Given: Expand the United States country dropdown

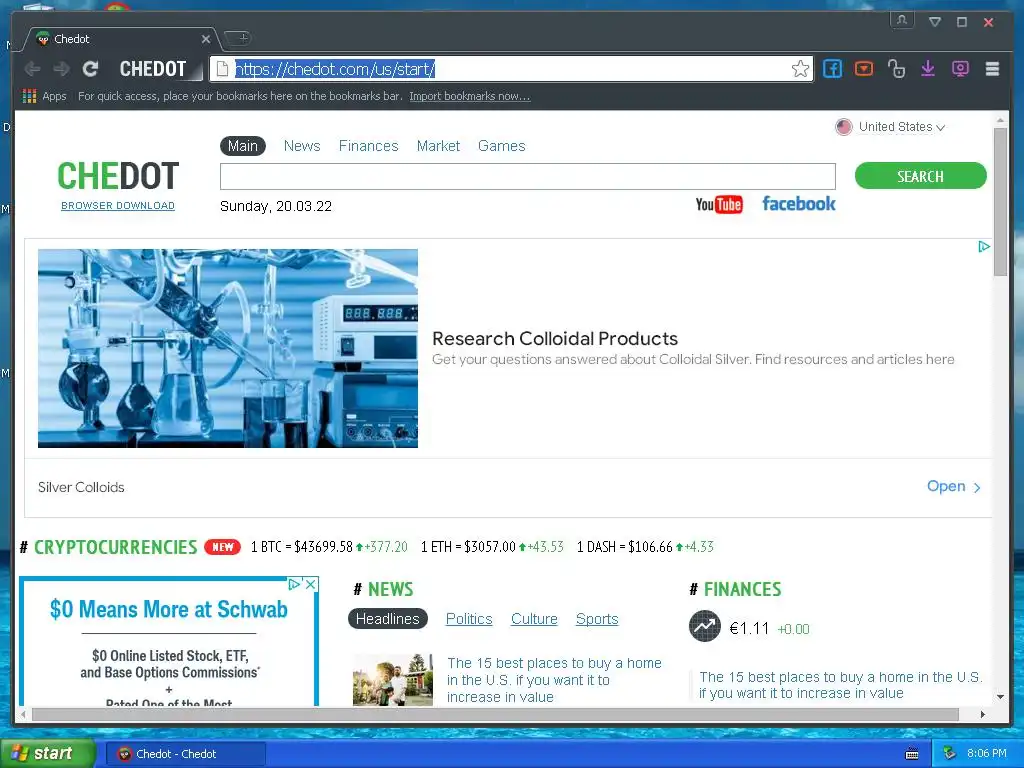Looking at the screenshot, I should click(x=901, y=127).
